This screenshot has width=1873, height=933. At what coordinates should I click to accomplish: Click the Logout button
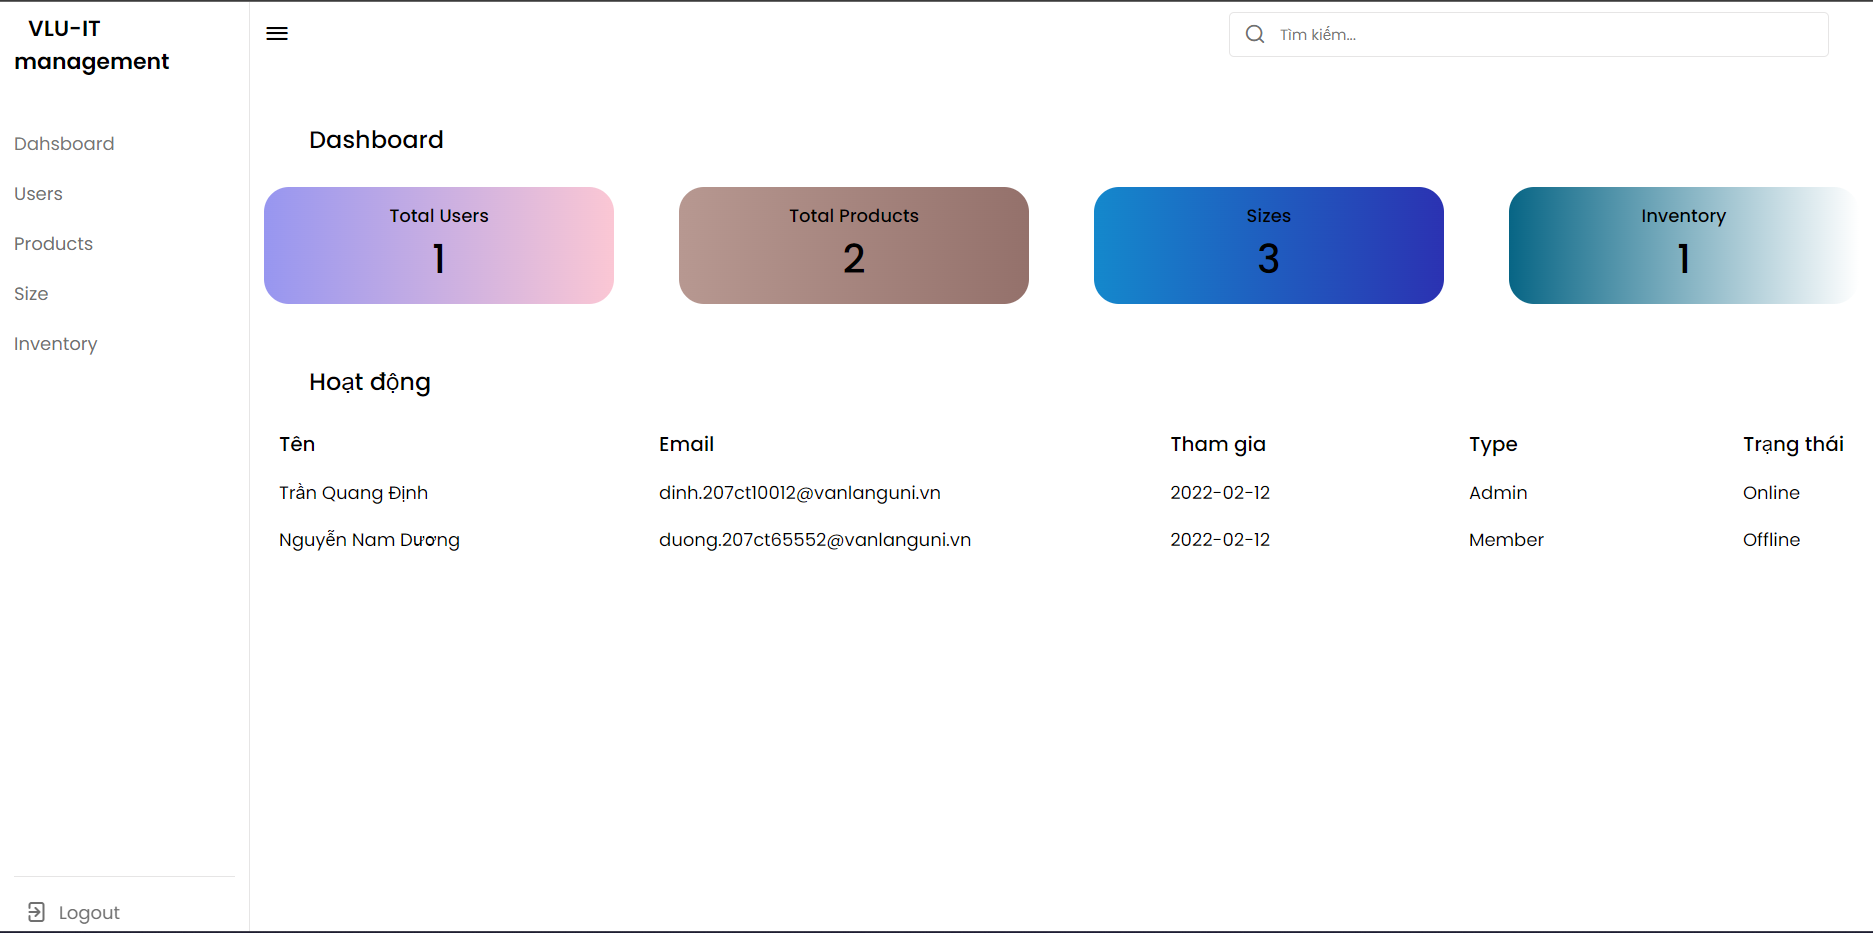pyautogui.click(x=88, y=911)
